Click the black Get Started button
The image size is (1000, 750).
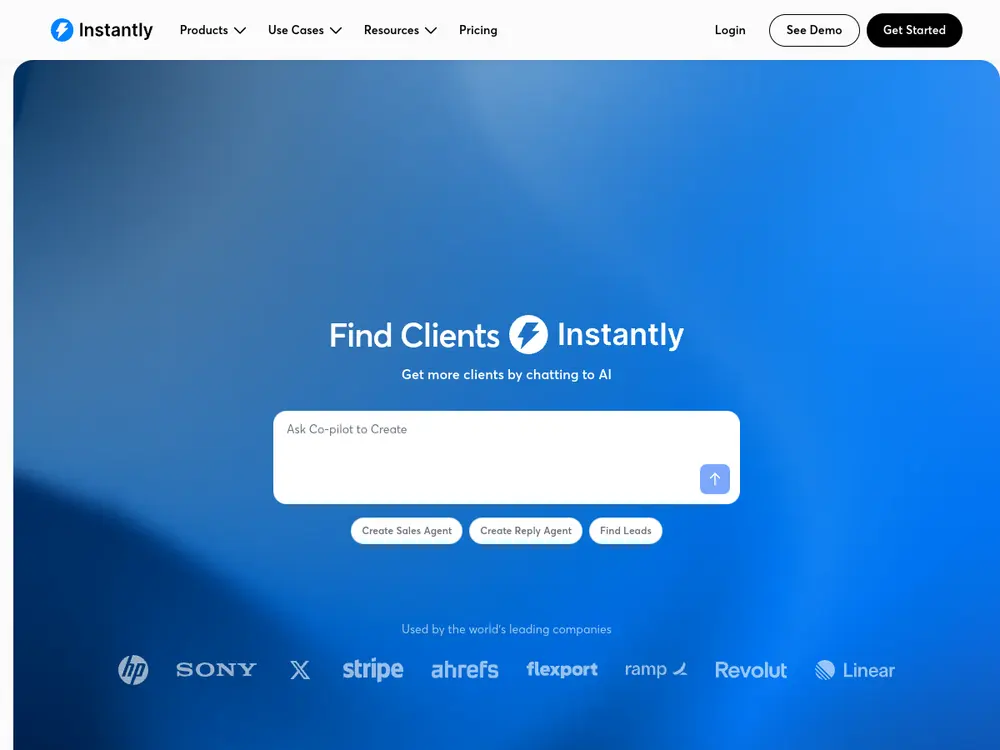[914, 30]
